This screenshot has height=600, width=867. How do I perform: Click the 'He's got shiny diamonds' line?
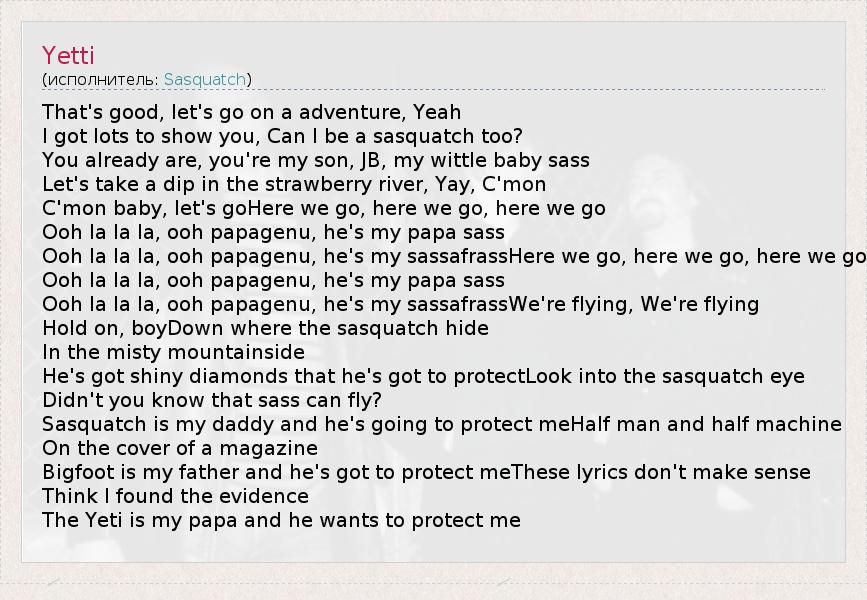tap(423, 376)
